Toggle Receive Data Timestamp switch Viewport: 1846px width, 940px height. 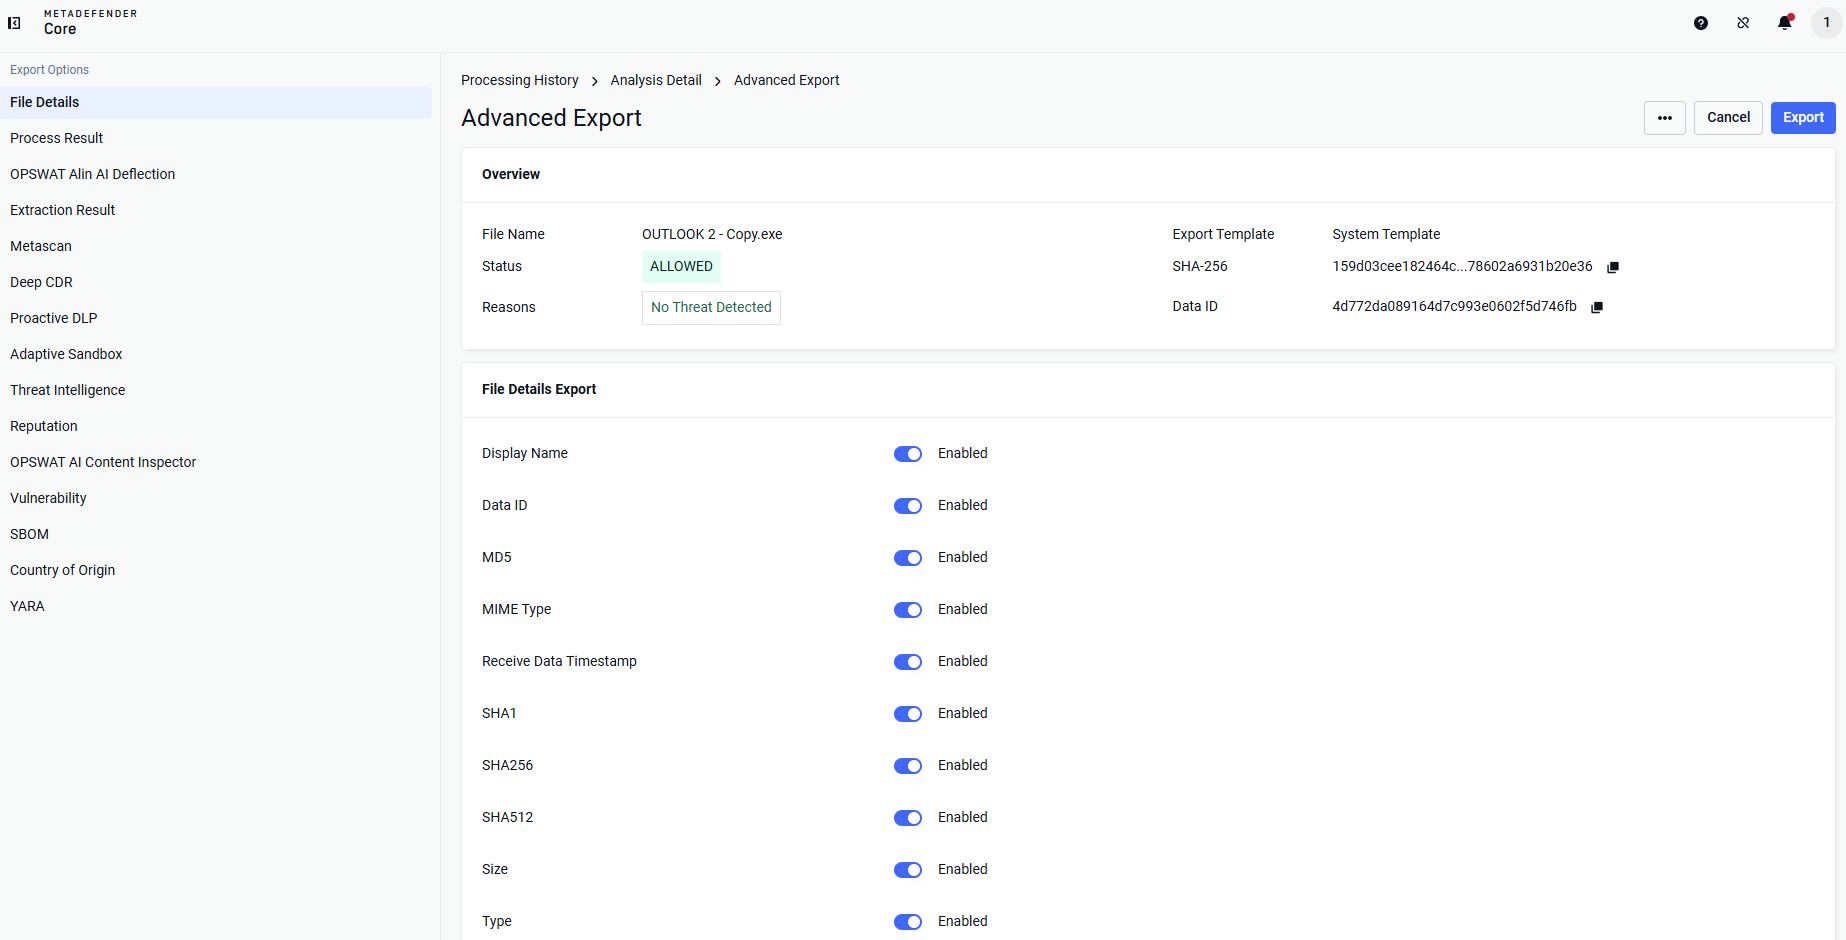(x=908, y=662)
